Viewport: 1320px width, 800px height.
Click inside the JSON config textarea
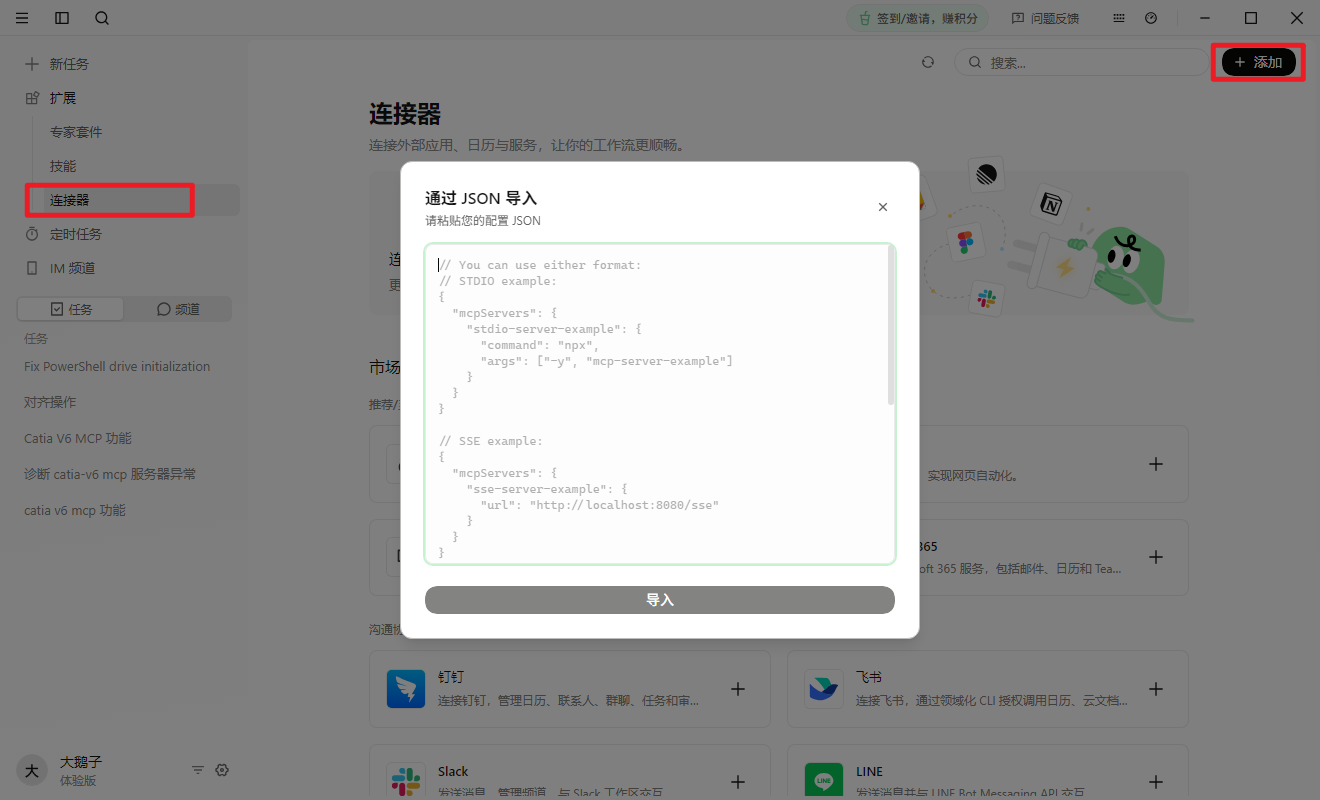[x=660, y=404]
